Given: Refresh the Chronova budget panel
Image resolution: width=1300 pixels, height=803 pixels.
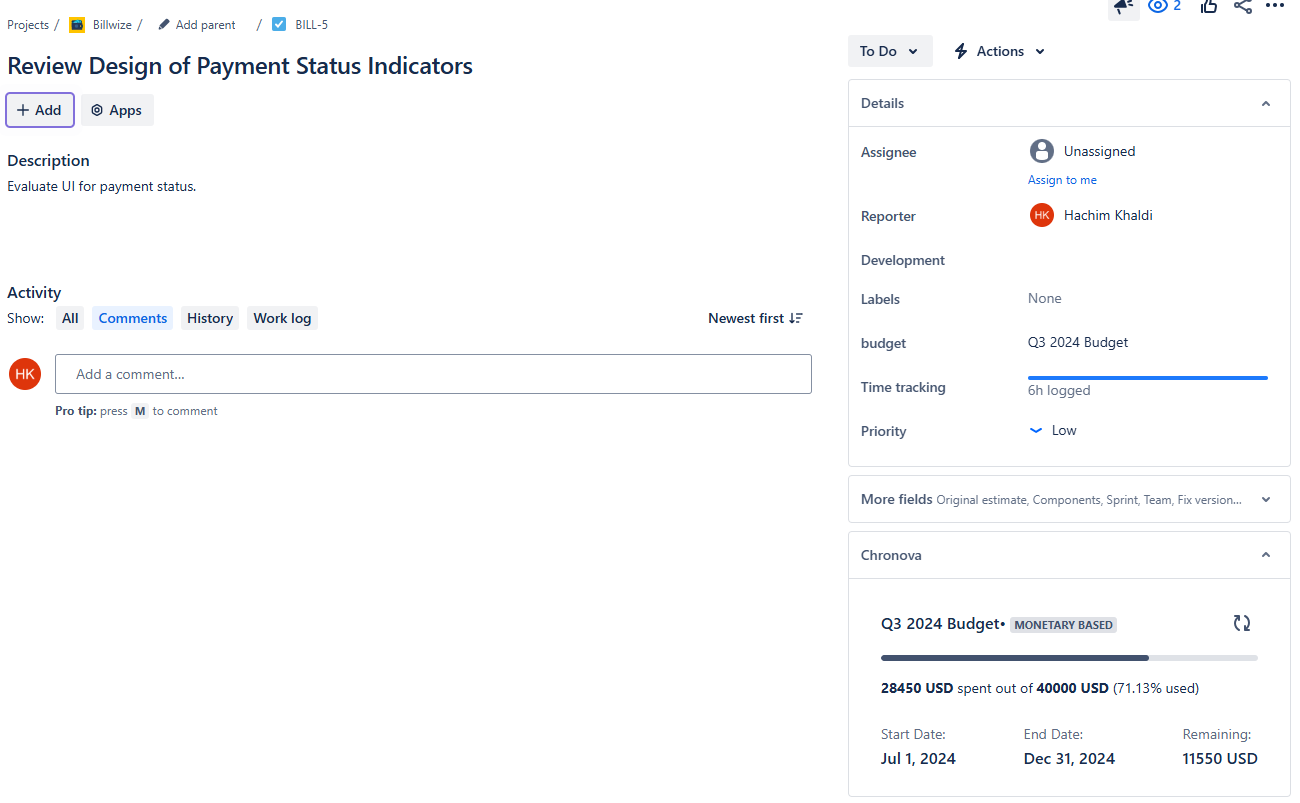Looking at the screenshot, I should pyautogui.click(x=1242, y=623).
